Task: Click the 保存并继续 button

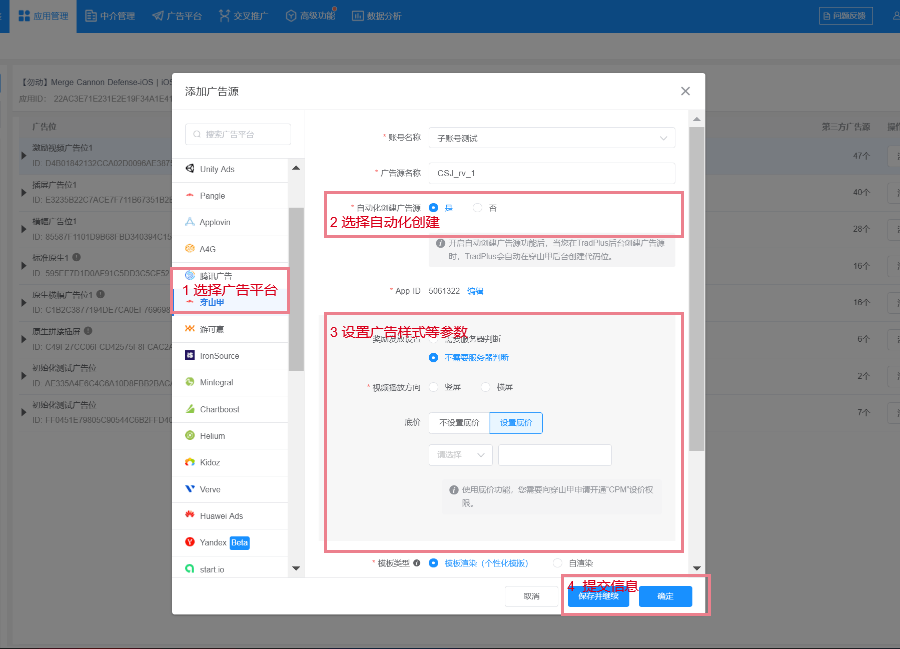Action: tap(598, 597)
